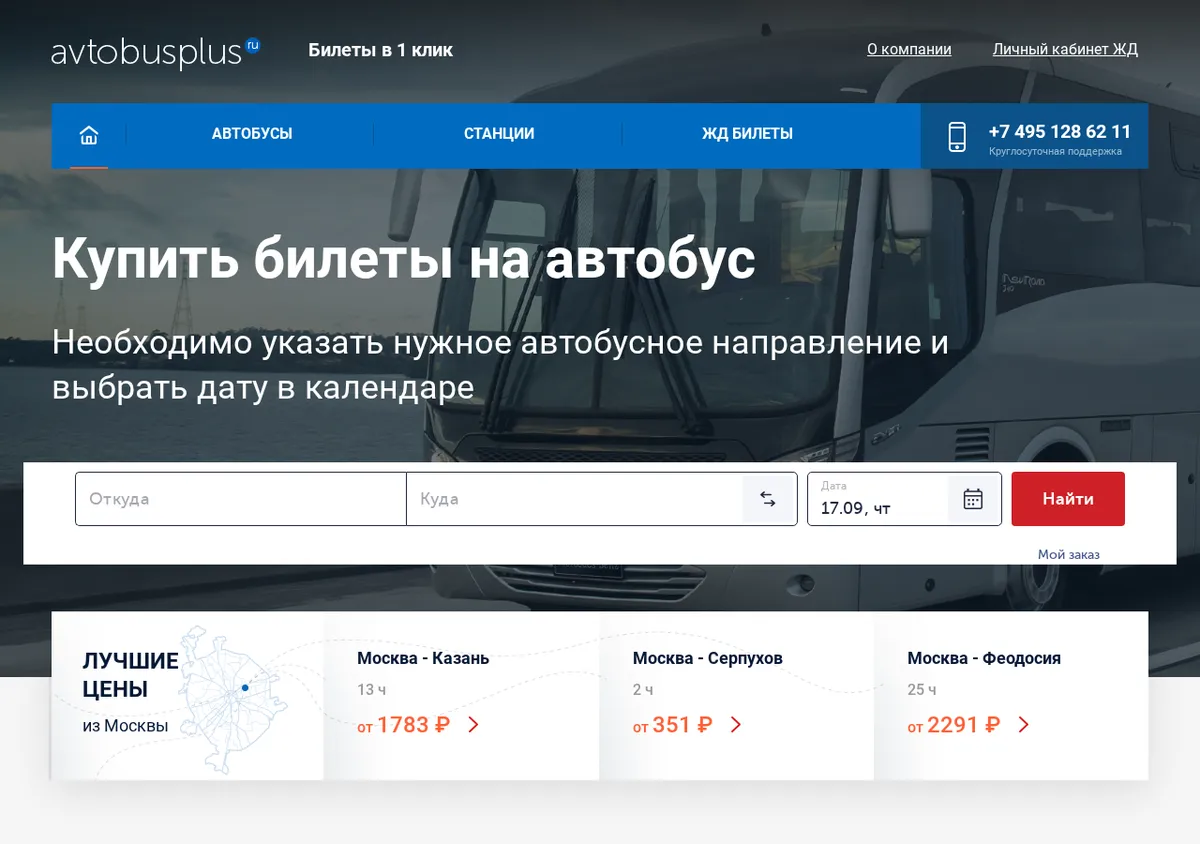Screen dimensions: 1200x844
Task: Open the calendar icon in date field
Action: point(973,499)
